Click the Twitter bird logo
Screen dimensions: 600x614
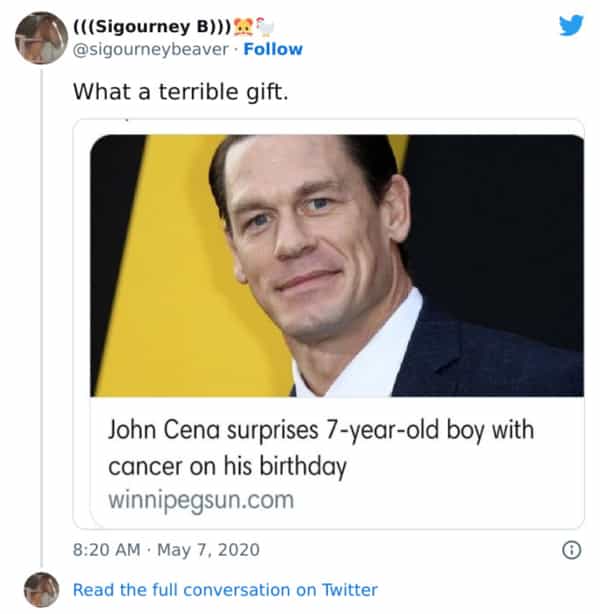[571, 25]
